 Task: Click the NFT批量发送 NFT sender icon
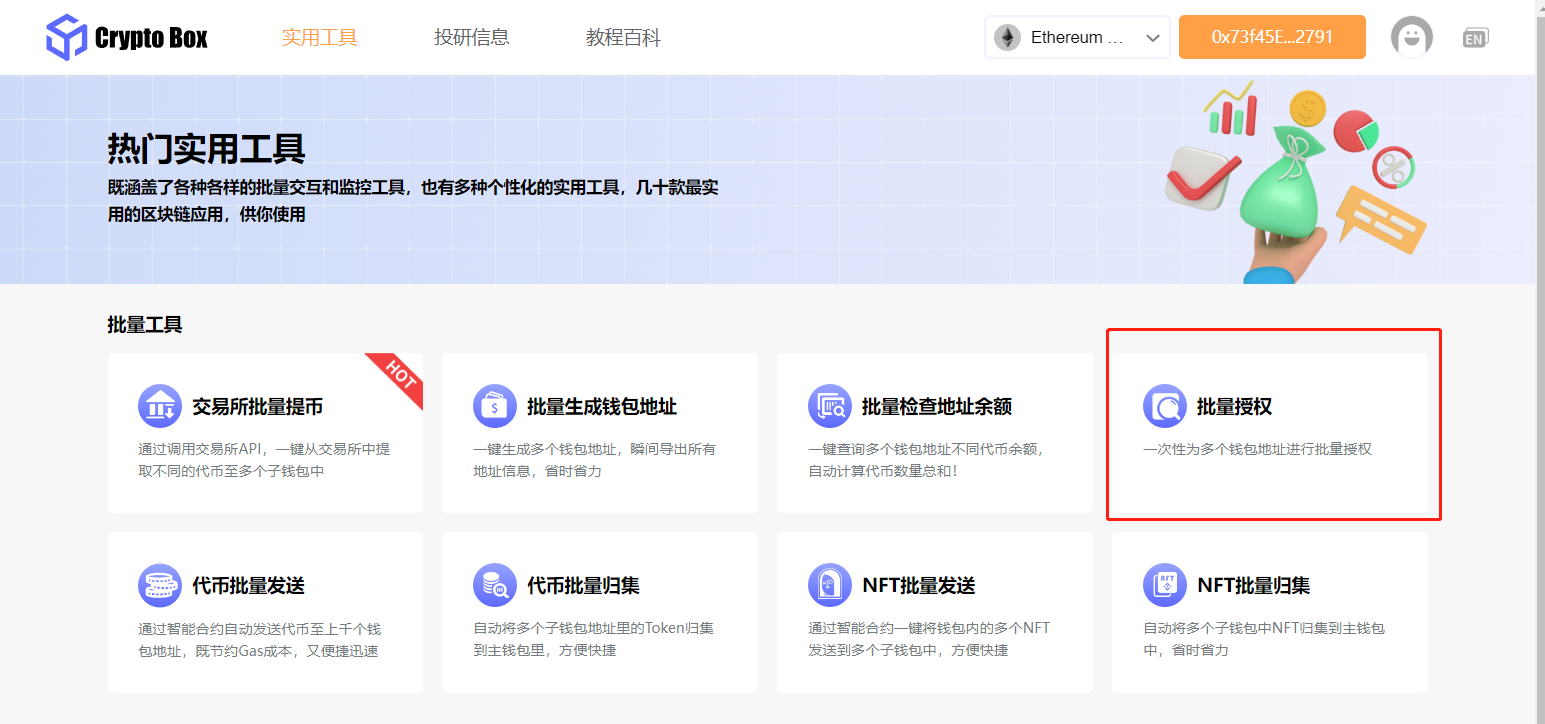pyautogui.click(x=826, y=585)
